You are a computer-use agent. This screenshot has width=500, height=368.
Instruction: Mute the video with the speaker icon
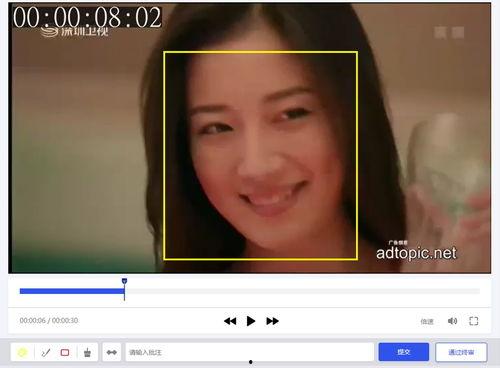[452, 321]
